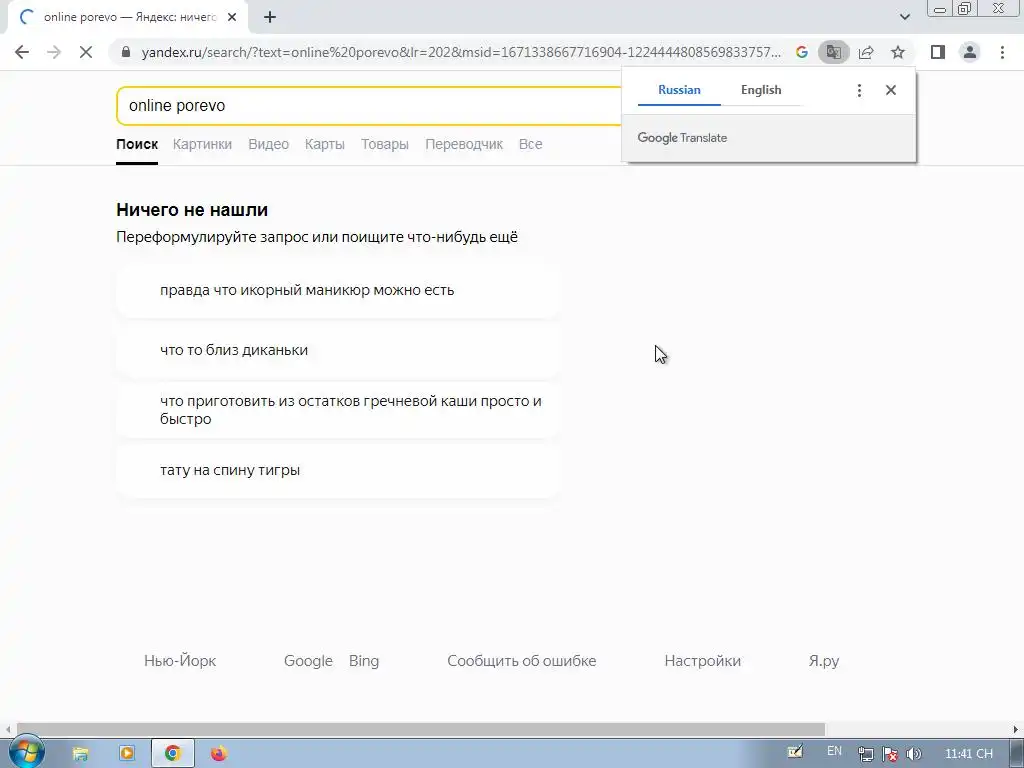The height and width of the screenshot is (768, 1024).
Task: Click Сообщить об ошибке link
Action: [x=522, y=661]
